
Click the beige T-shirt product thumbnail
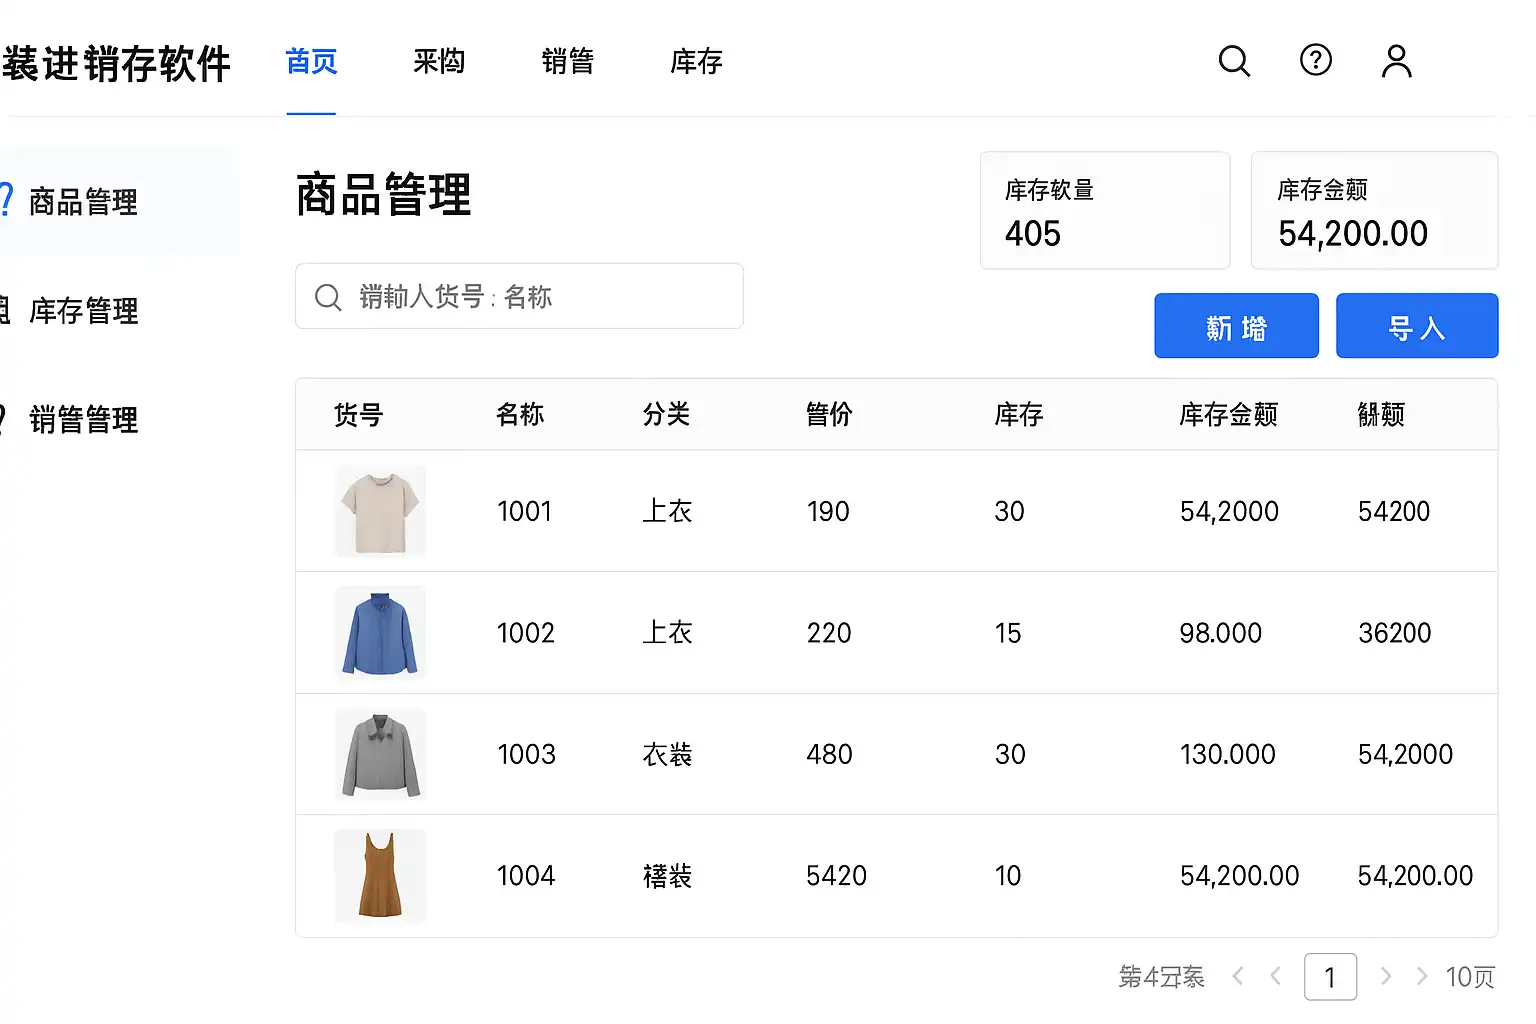pos(380,511)
